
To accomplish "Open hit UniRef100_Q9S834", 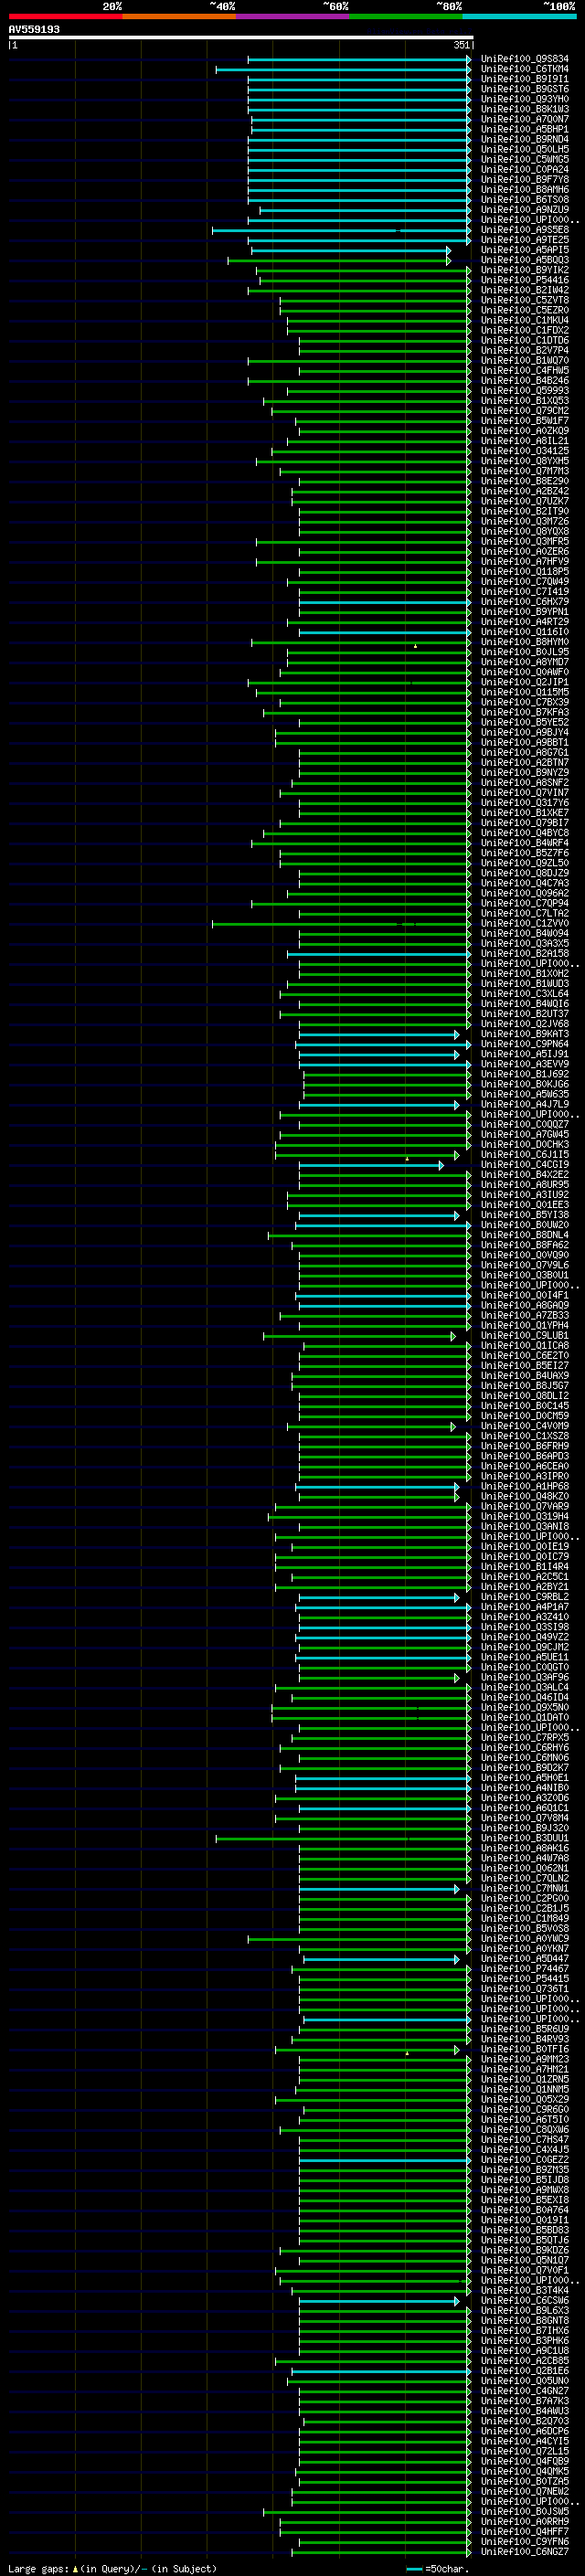I will pyautogui.click(x=525, y=59).
